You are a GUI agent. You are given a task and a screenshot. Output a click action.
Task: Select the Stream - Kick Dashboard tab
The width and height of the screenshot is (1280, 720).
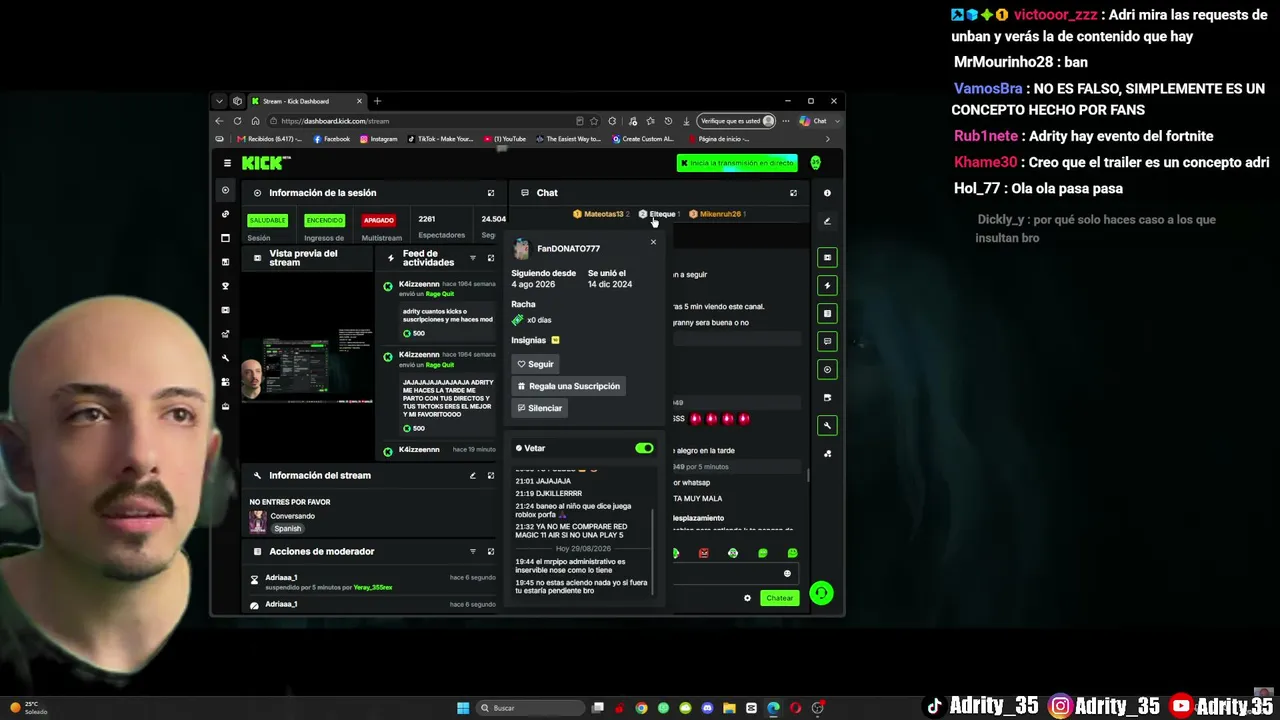point(307,101)
